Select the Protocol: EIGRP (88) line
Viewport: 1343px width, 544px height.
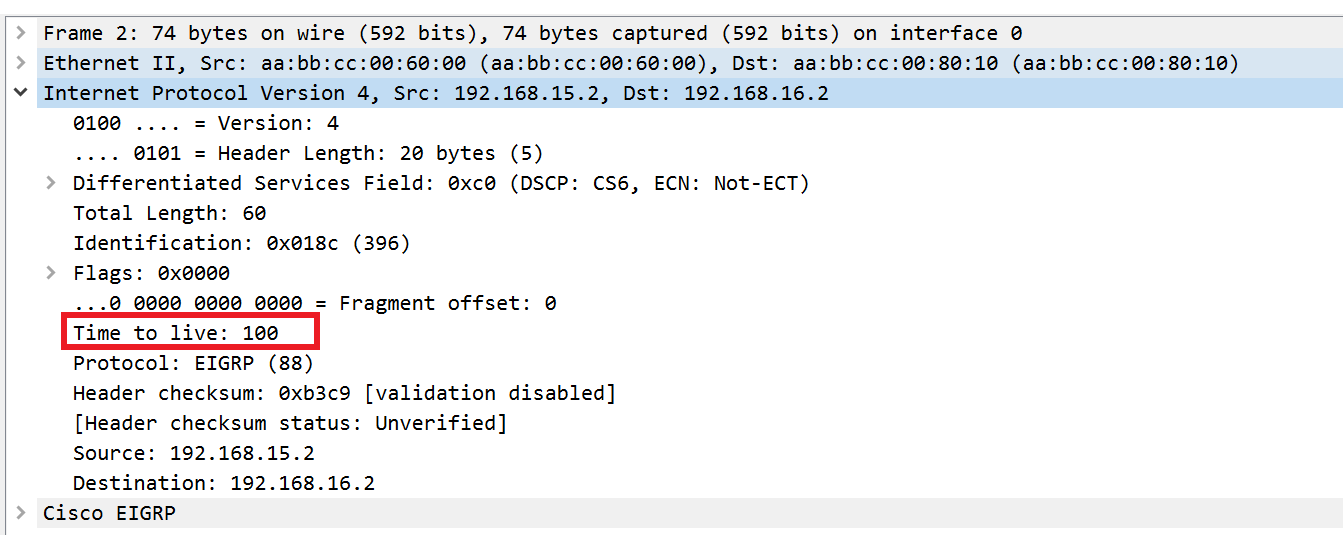pos(194,364)
